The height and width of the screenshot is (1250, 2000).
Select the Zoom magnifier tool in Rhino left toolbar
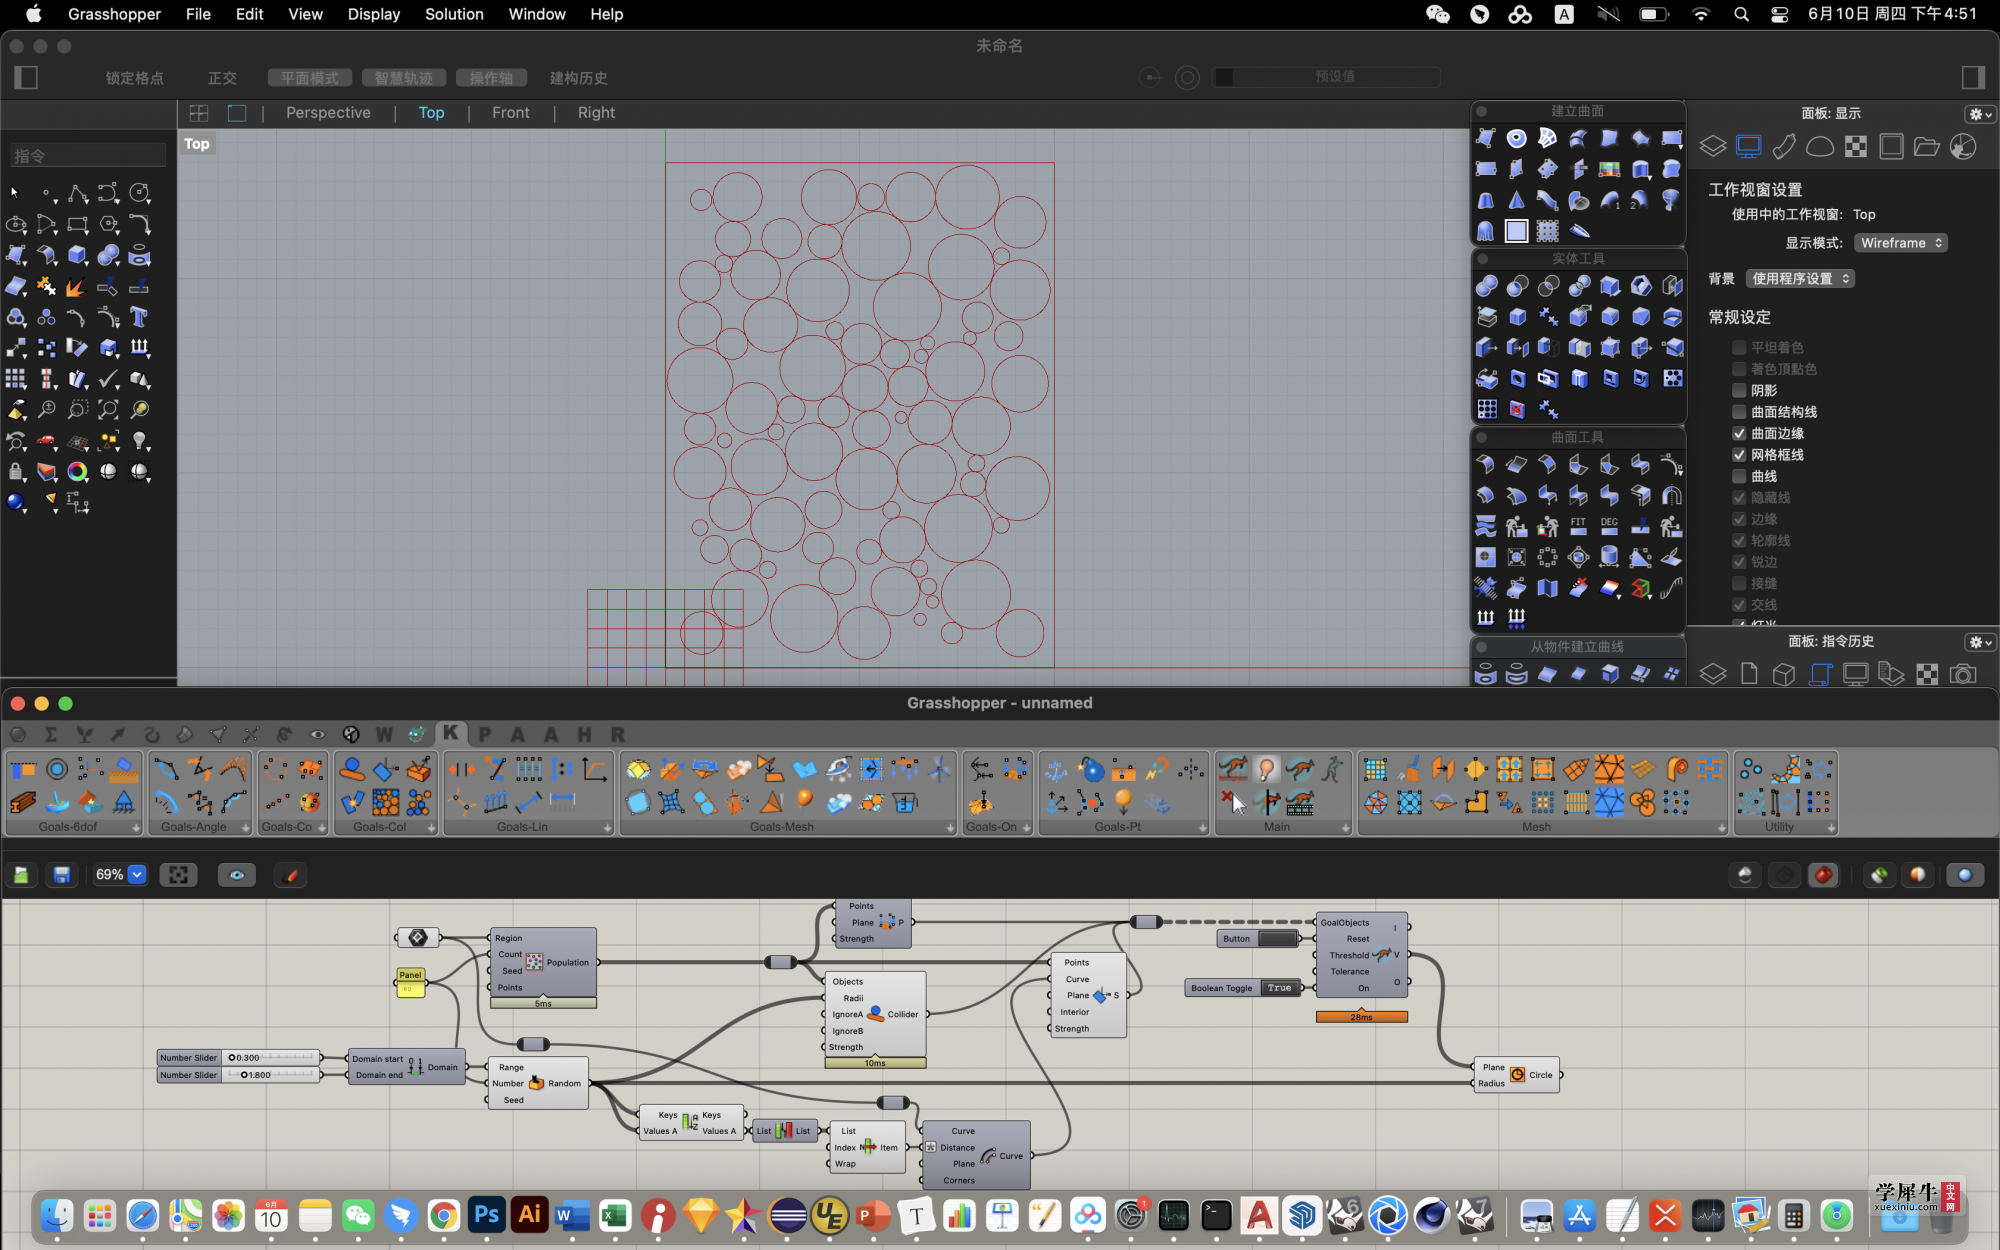pyautogui.click(x=47, y=409)
